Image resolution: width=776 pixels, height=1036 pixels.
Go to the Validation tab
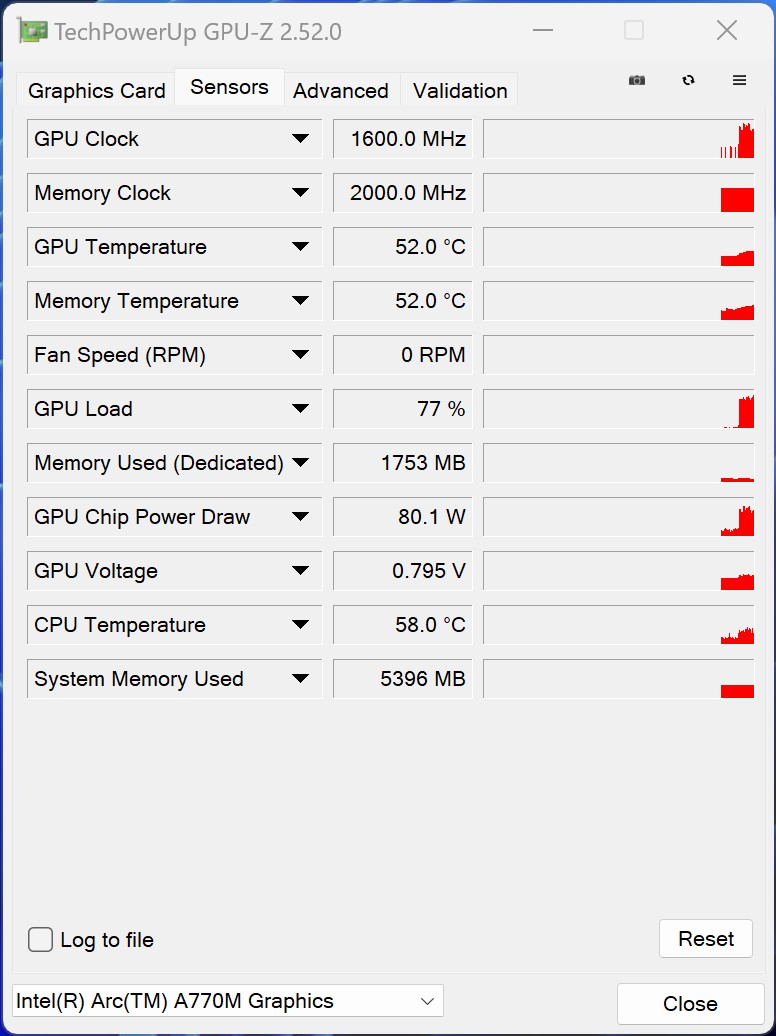click(460, 91)
